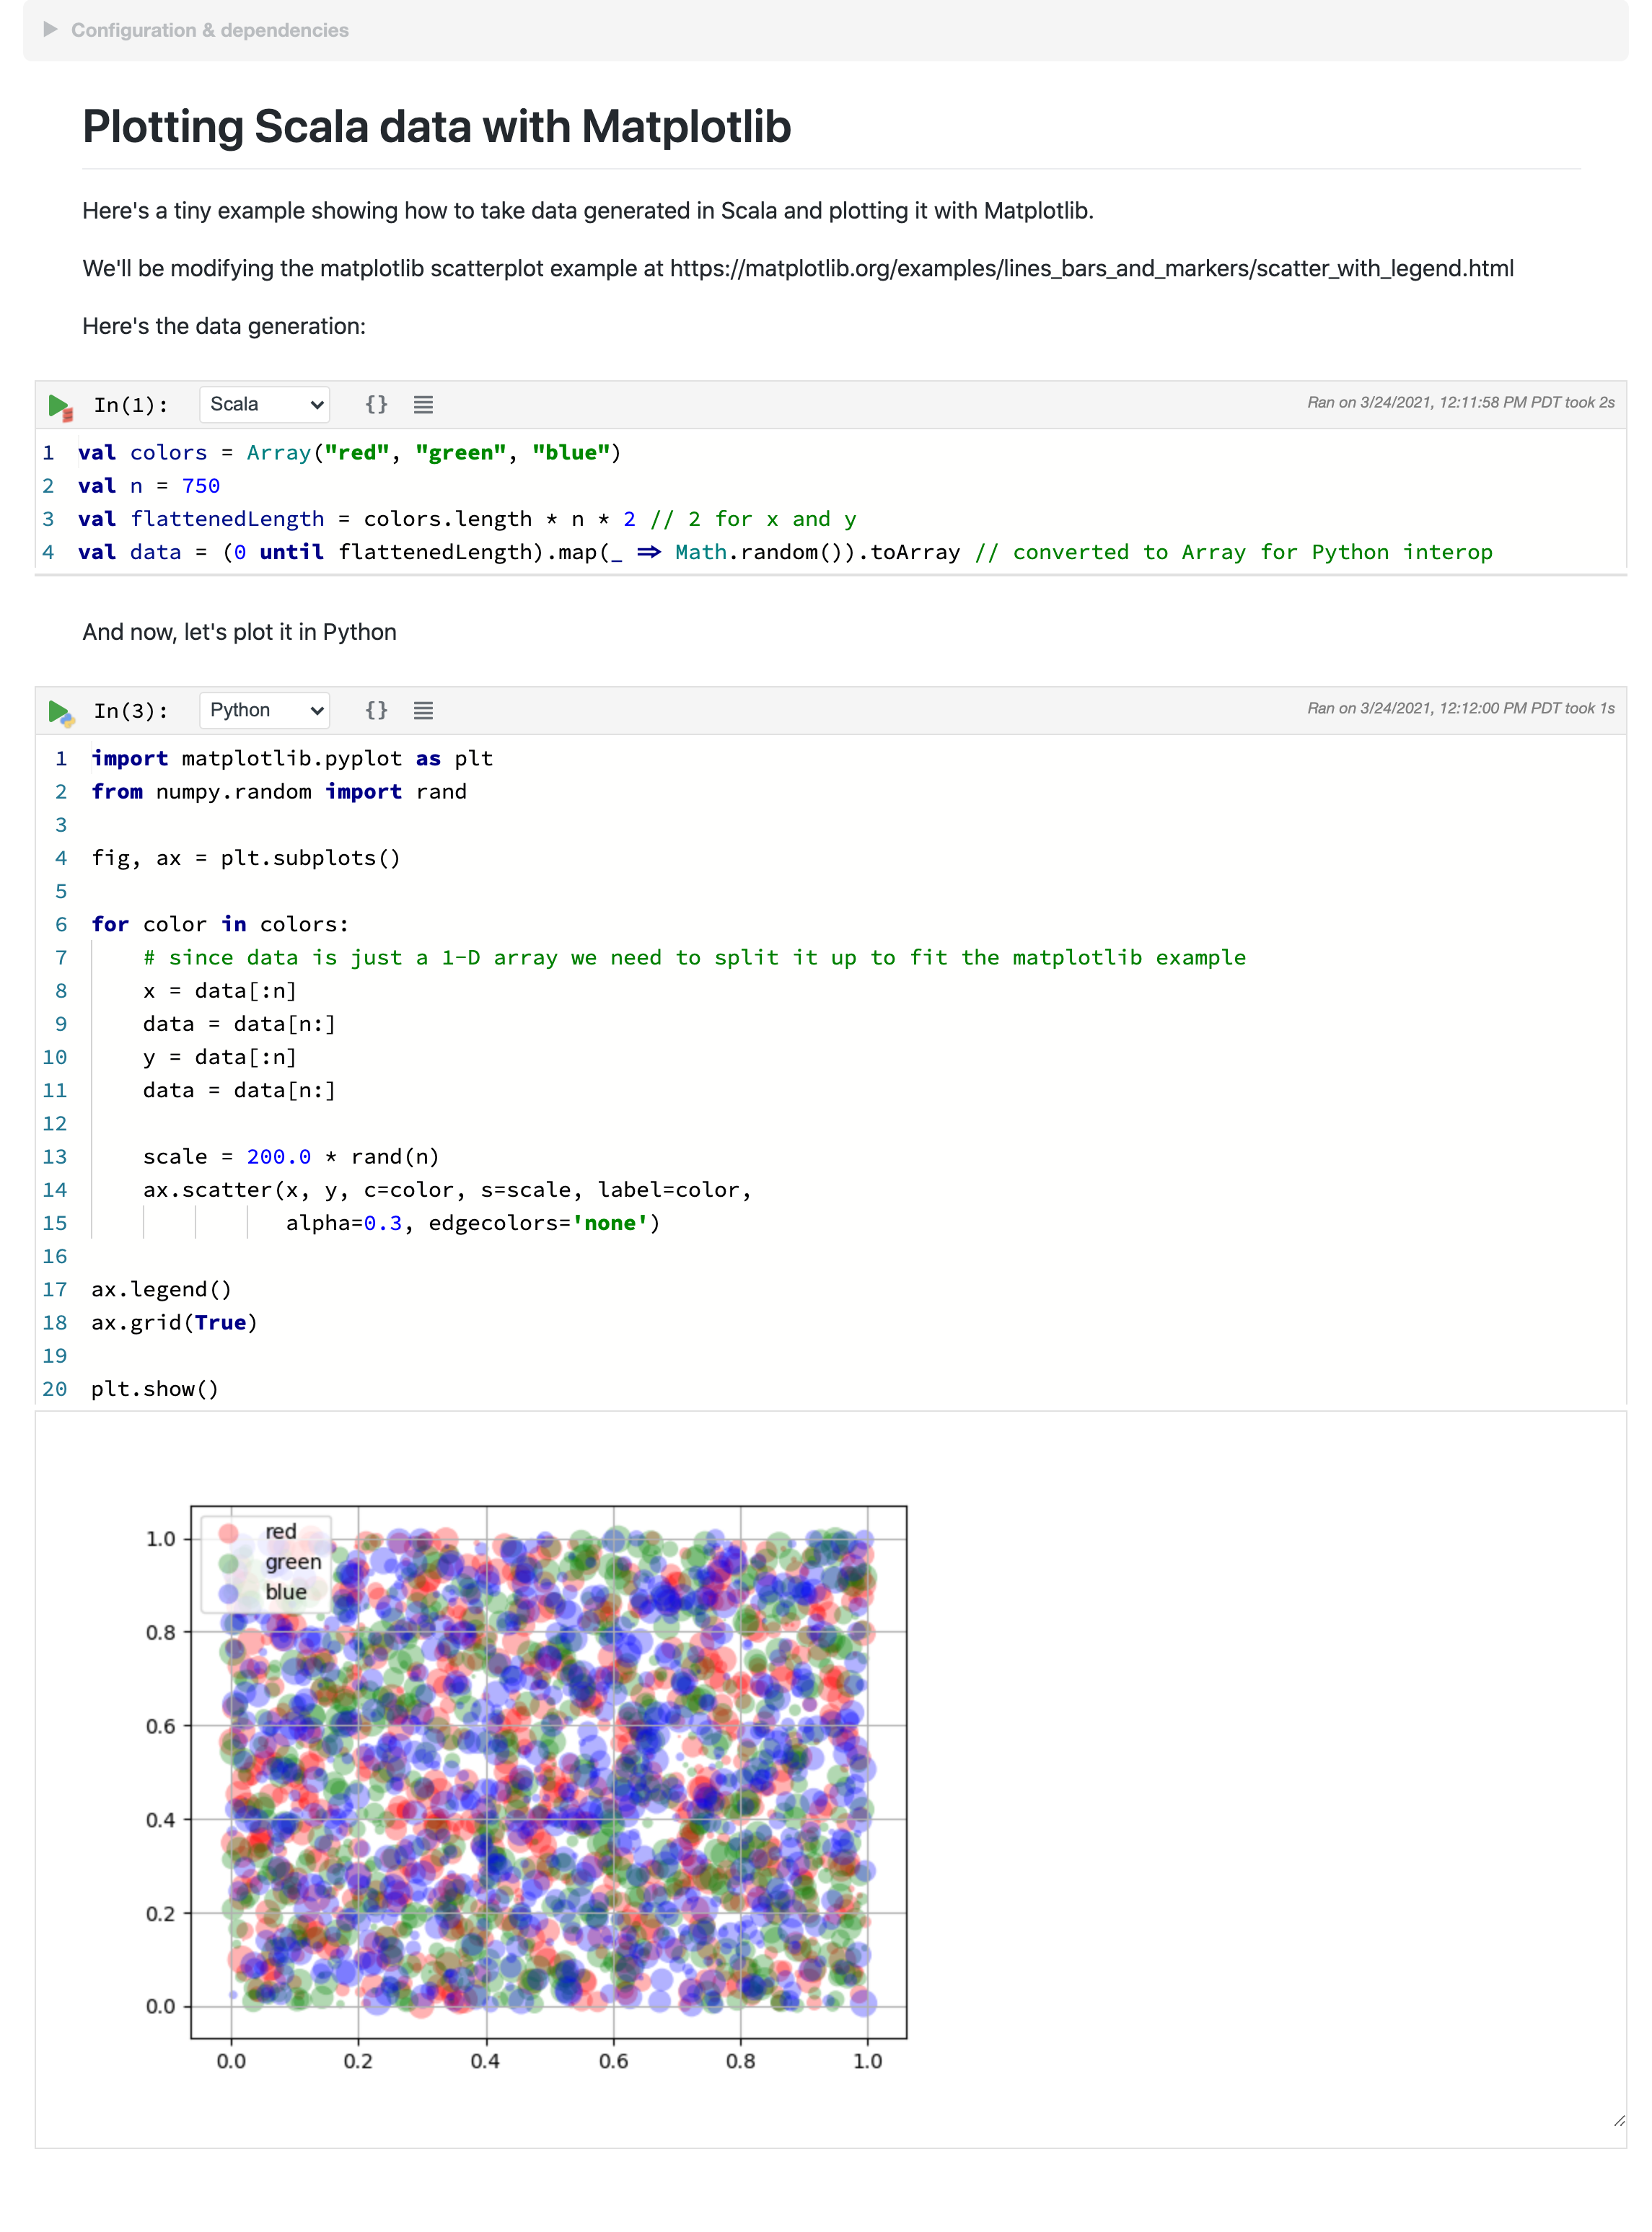Select the In(1) execution label
Screen dimensions: 1652x2232
pyautogui.click(x=128, y=405)
